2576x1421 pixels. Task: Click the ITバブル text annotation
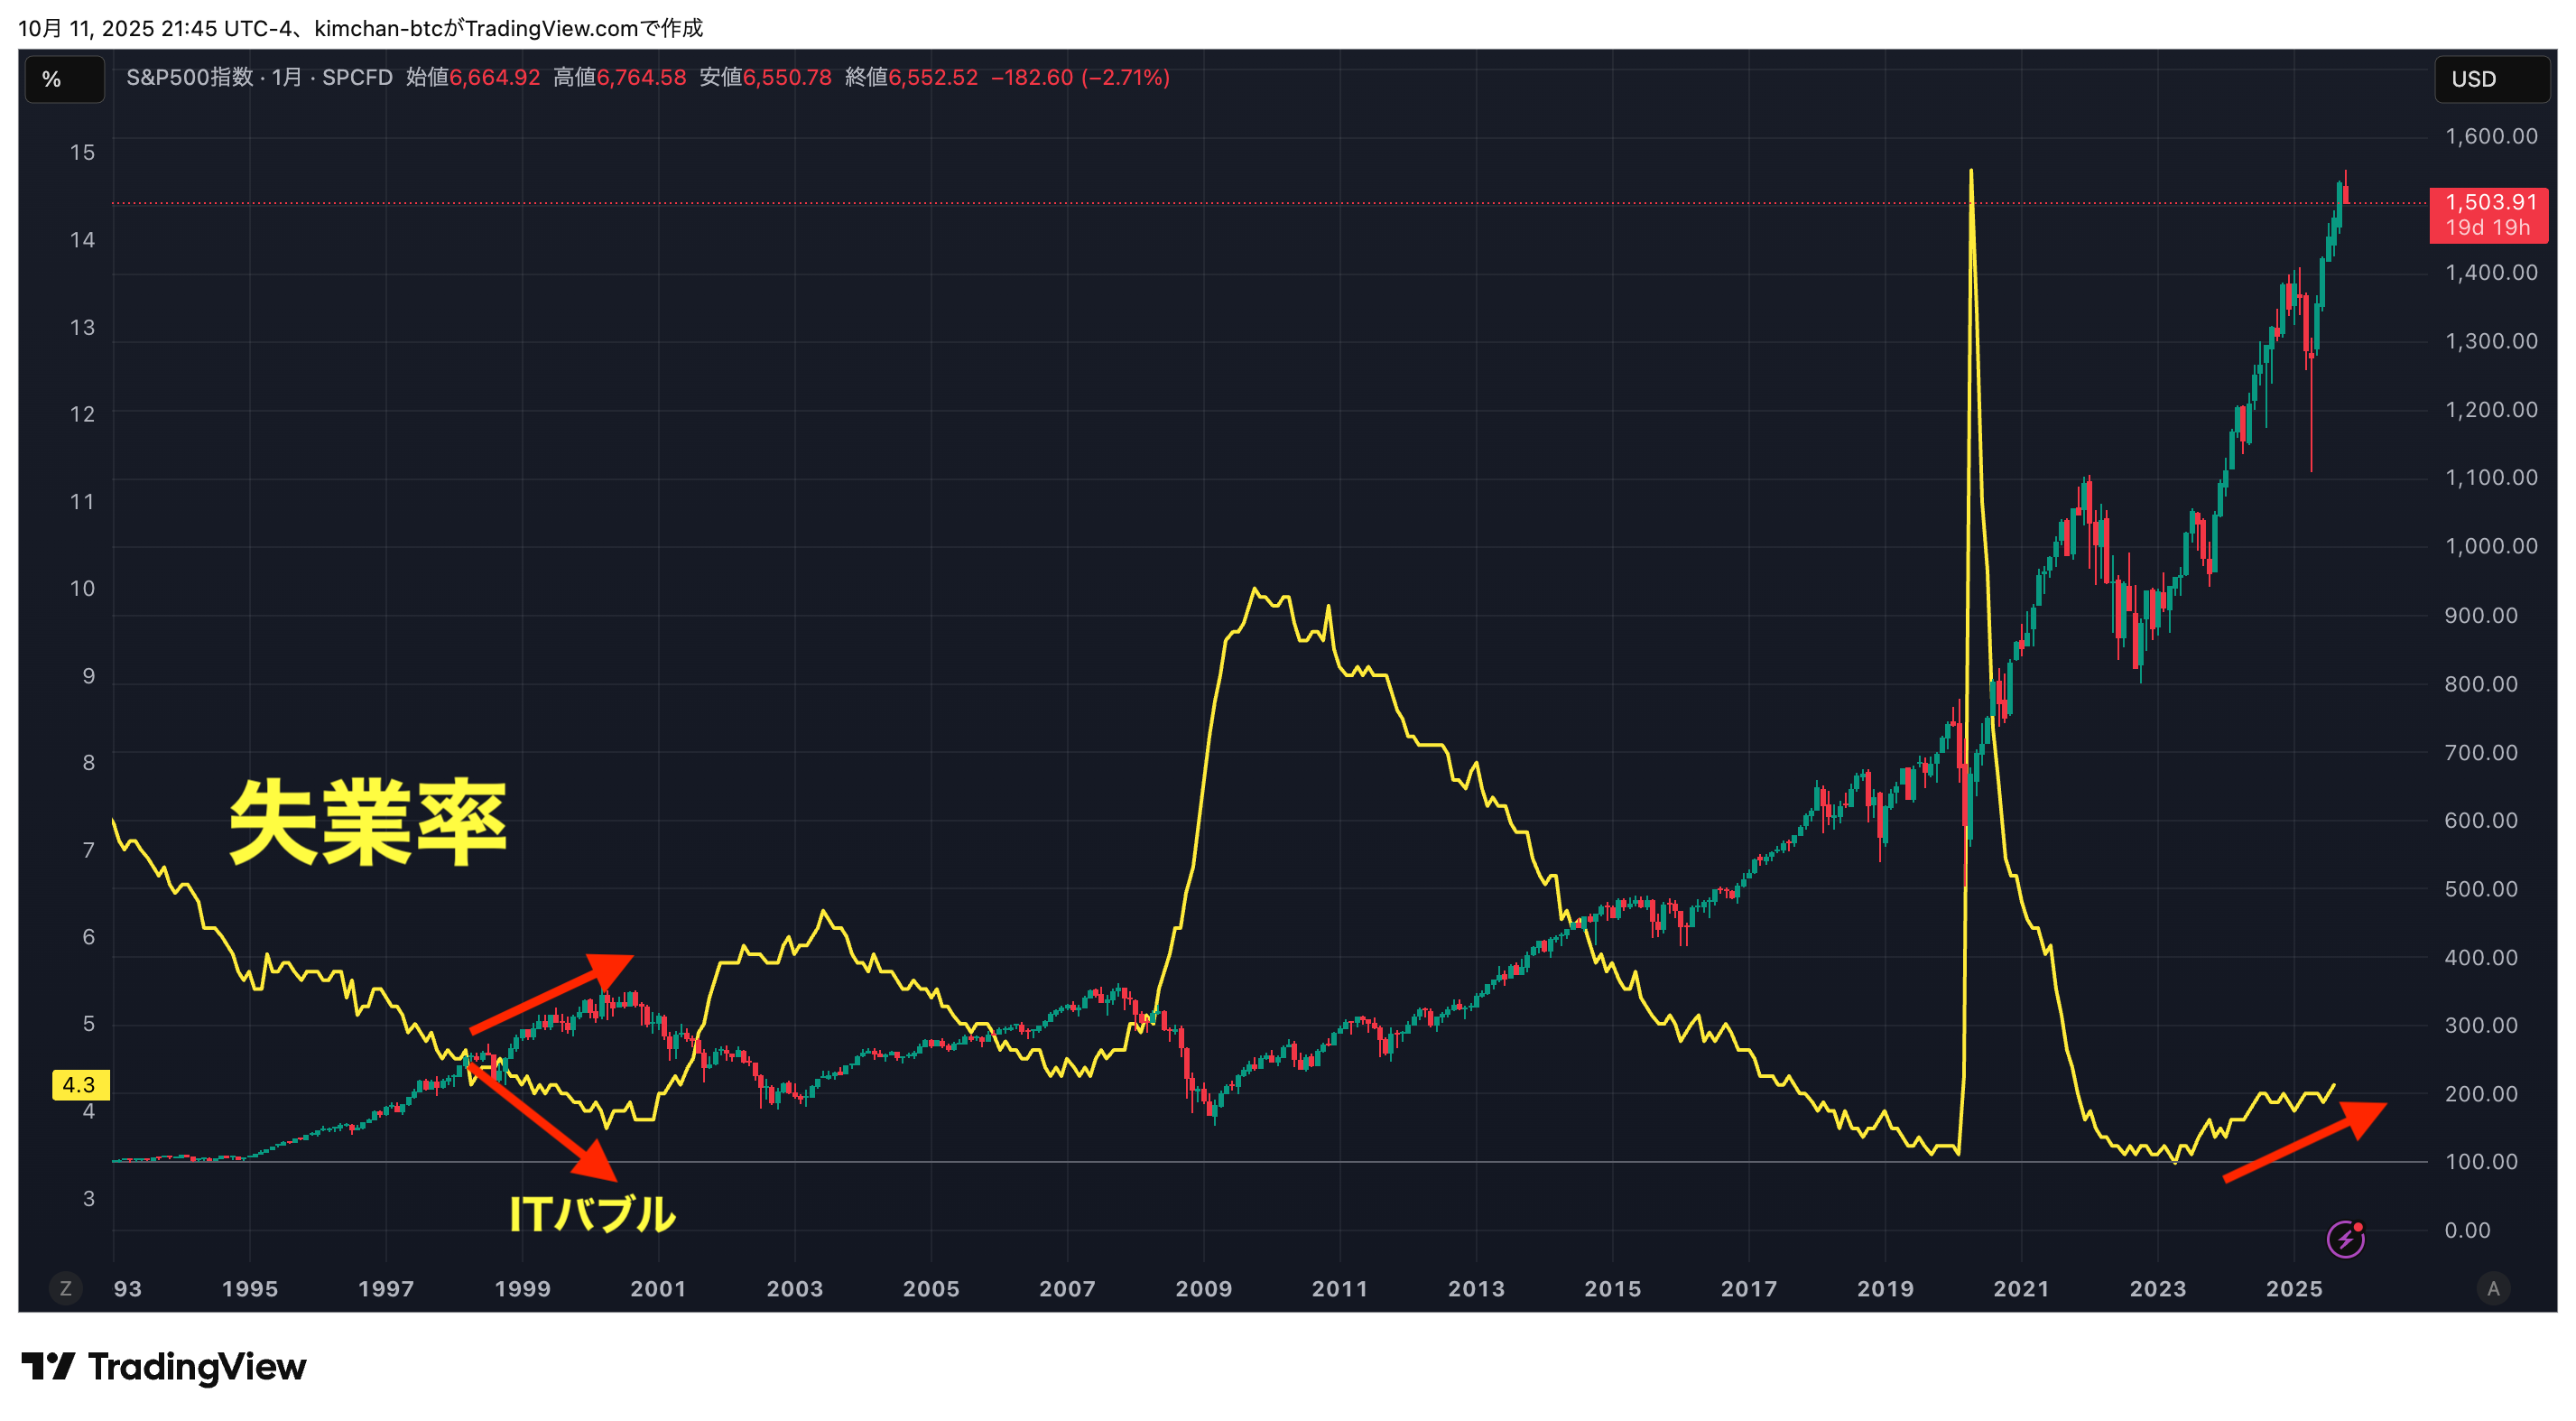pyautogui.click(x=592, y=1214)
